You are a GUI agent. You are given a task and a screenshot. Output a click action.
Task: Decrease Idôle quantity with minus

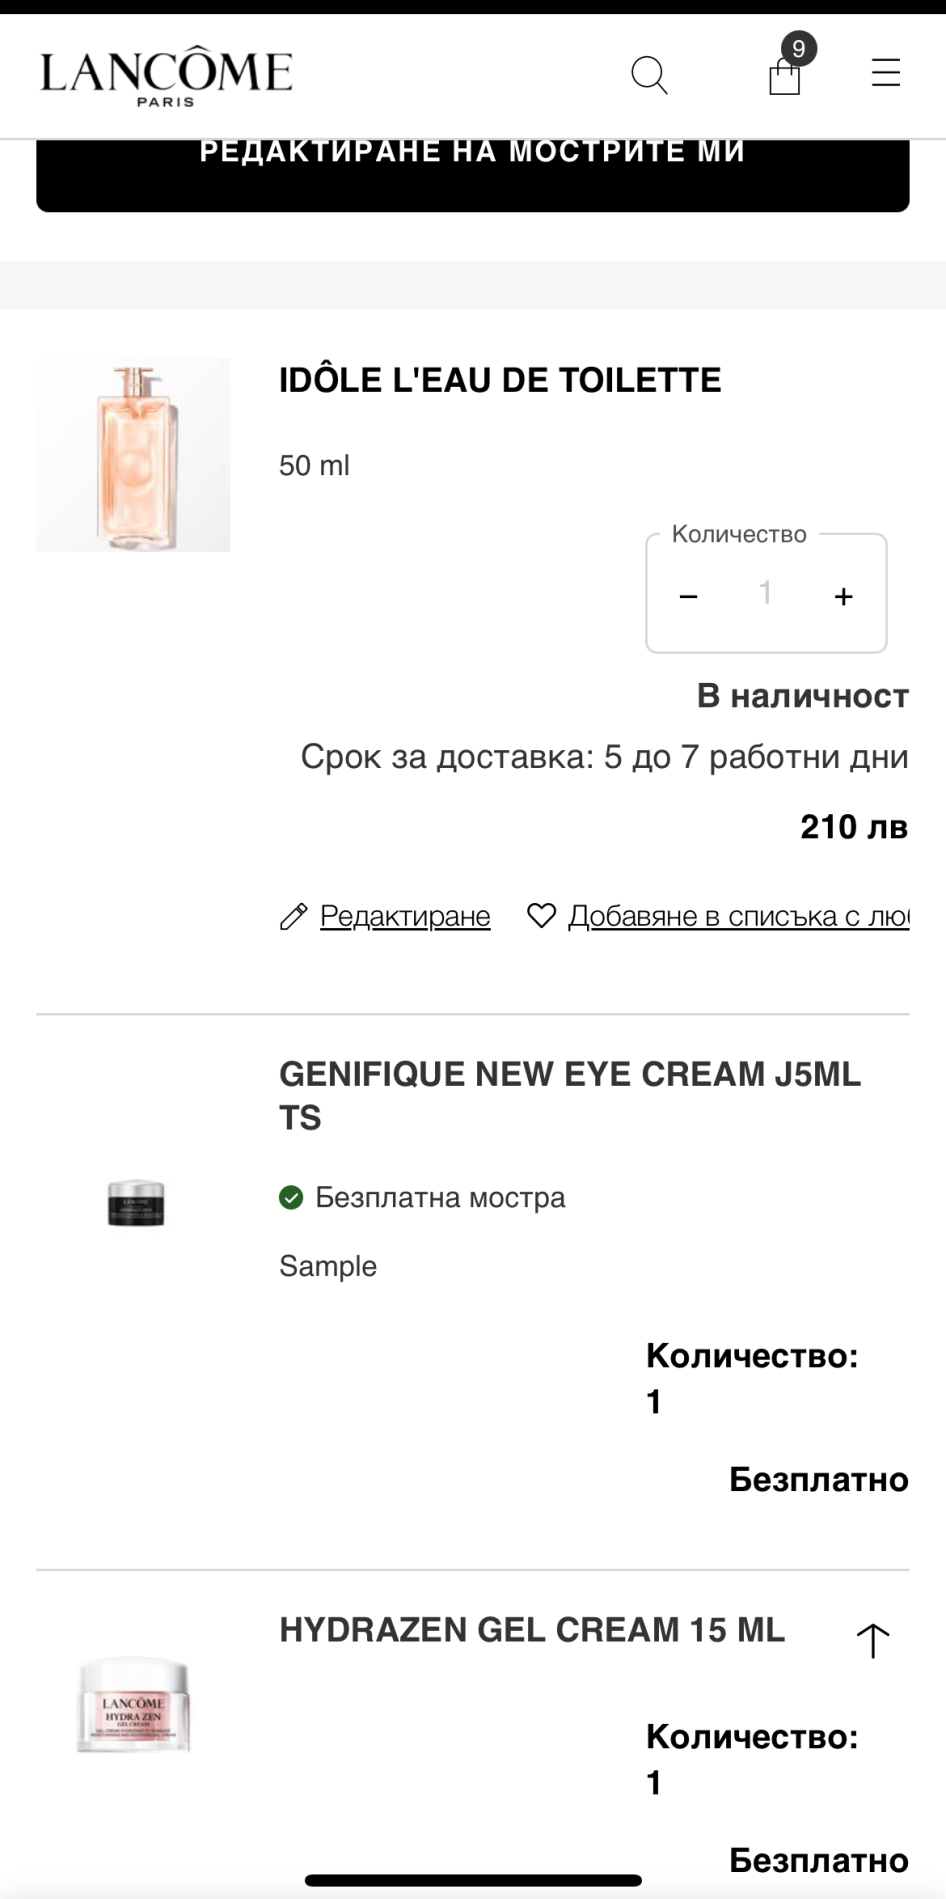688,596
